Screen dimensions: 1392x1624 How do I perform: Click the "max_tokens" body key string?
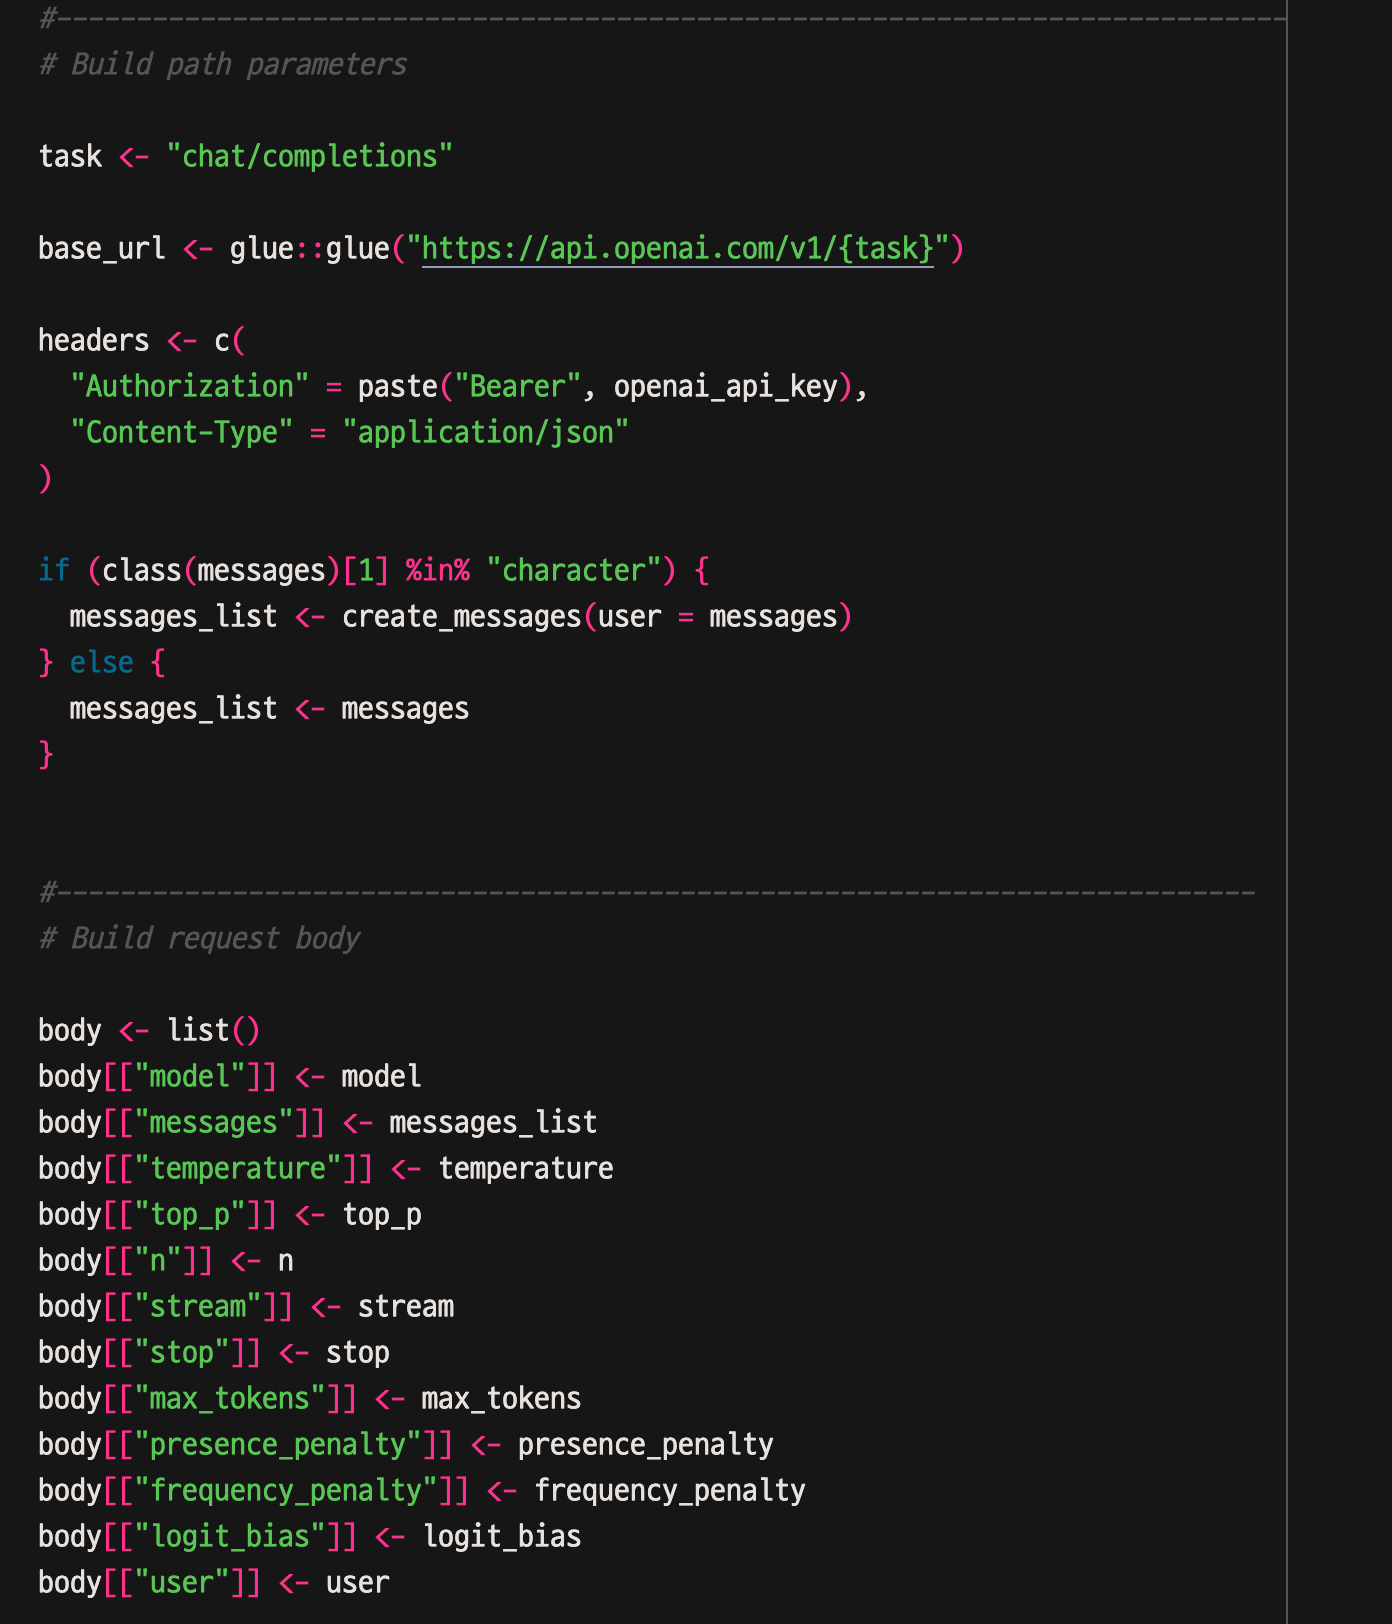click(230, 1398)
